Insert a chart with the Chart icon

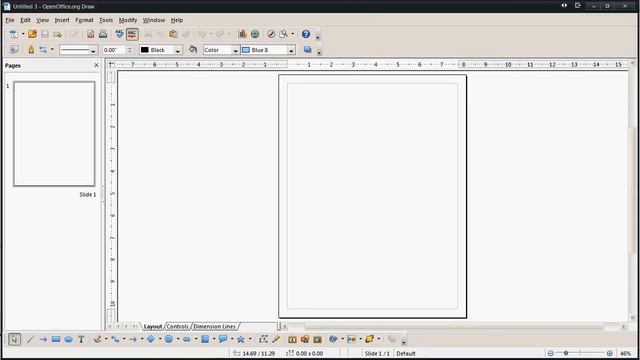(243, 34)
